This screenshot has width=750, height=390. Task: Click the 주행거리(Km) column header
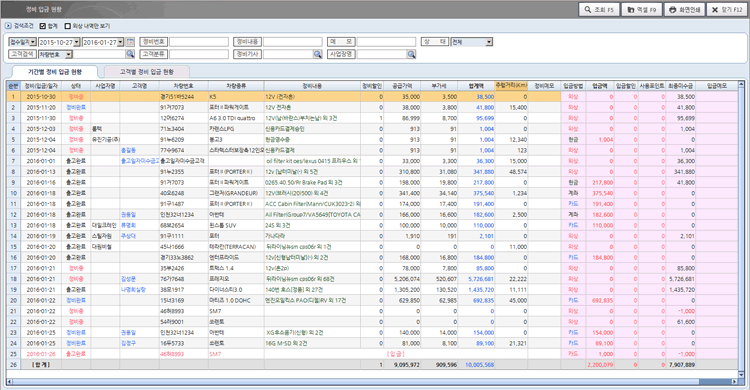pyautogui.click(x=511, y=86)
